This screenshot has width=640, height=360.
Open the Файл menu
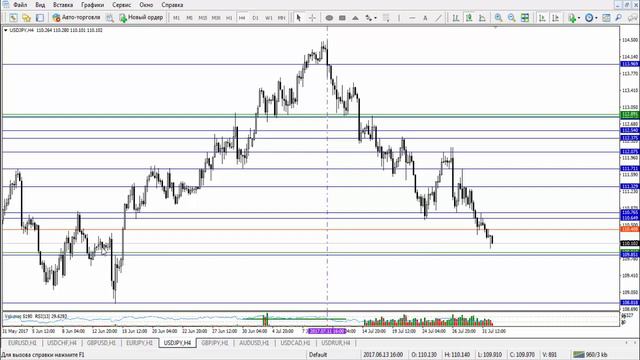[x=20, y=5]
